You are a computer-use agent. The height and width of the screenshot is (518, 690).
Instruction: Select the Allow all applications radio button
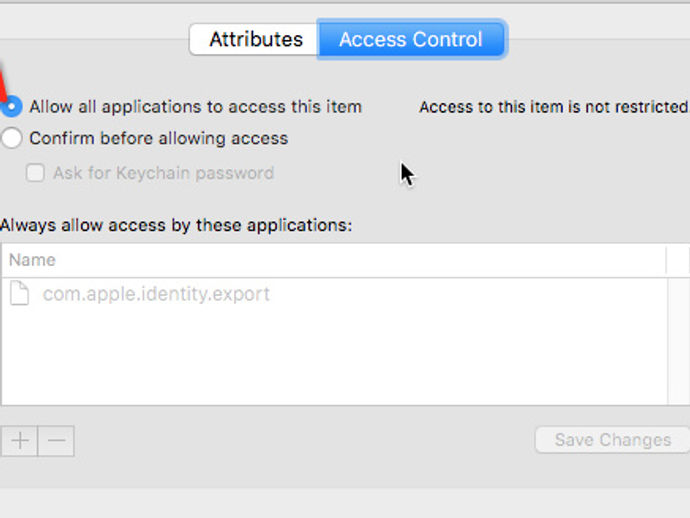coord(11,107)
